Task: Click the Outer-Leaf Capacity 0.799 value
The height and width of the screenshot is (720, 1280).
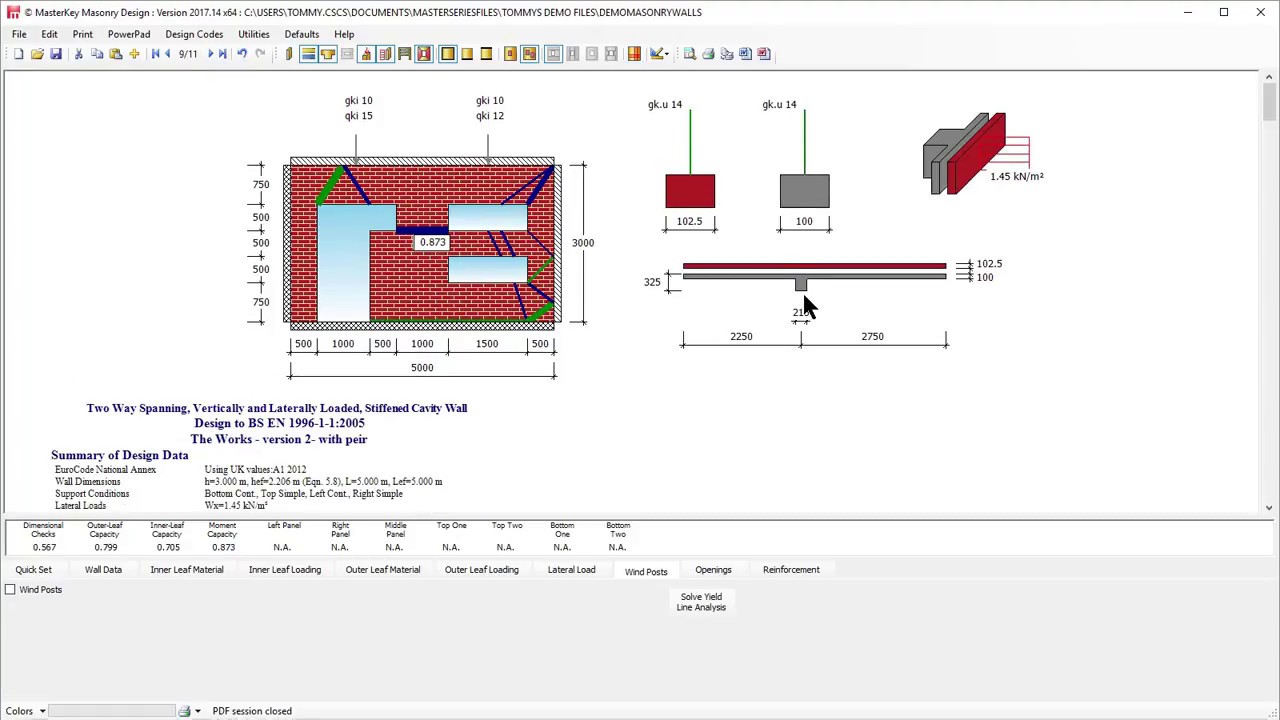Action: coord(105,547)
